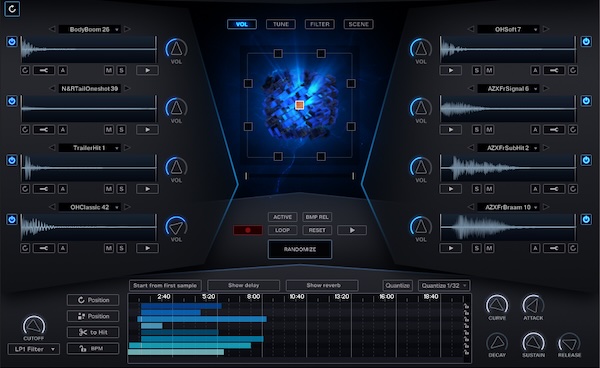
Task: Mute the BodyBoom 26 slot
Action: click(109, 70)
